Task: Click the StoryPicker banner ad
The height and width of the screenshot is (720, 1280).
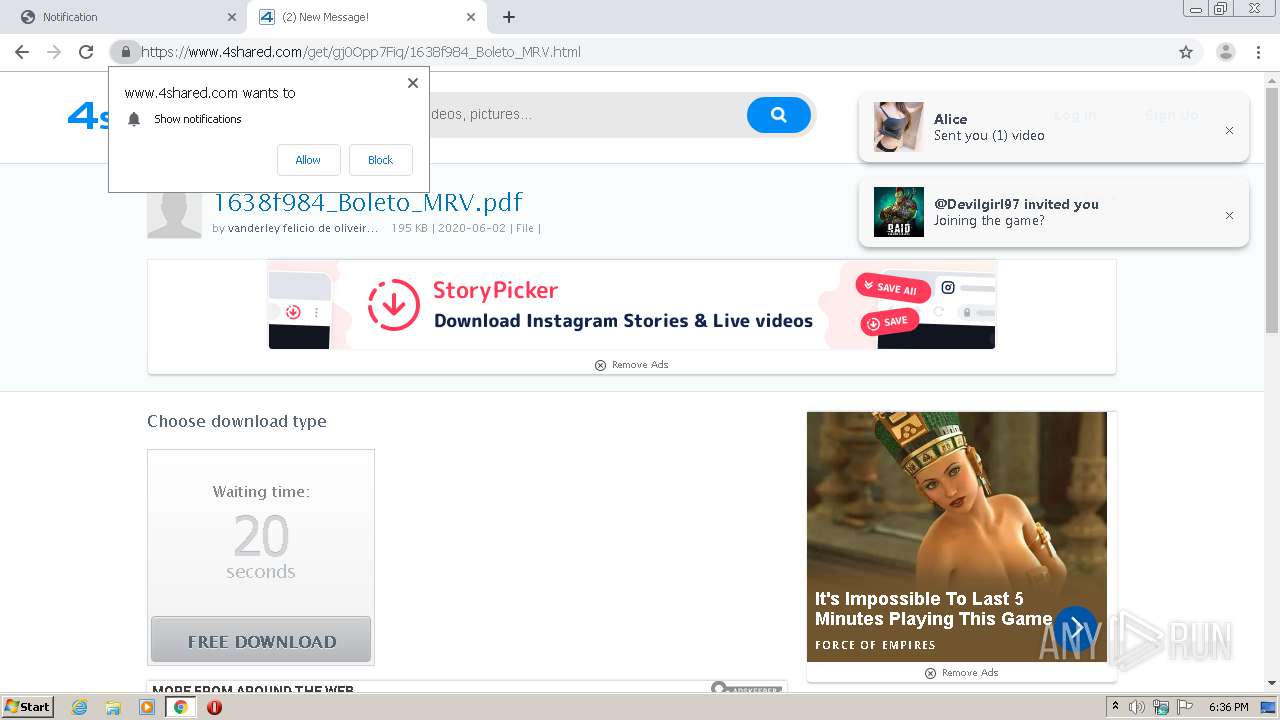Action: click(632, 305)
